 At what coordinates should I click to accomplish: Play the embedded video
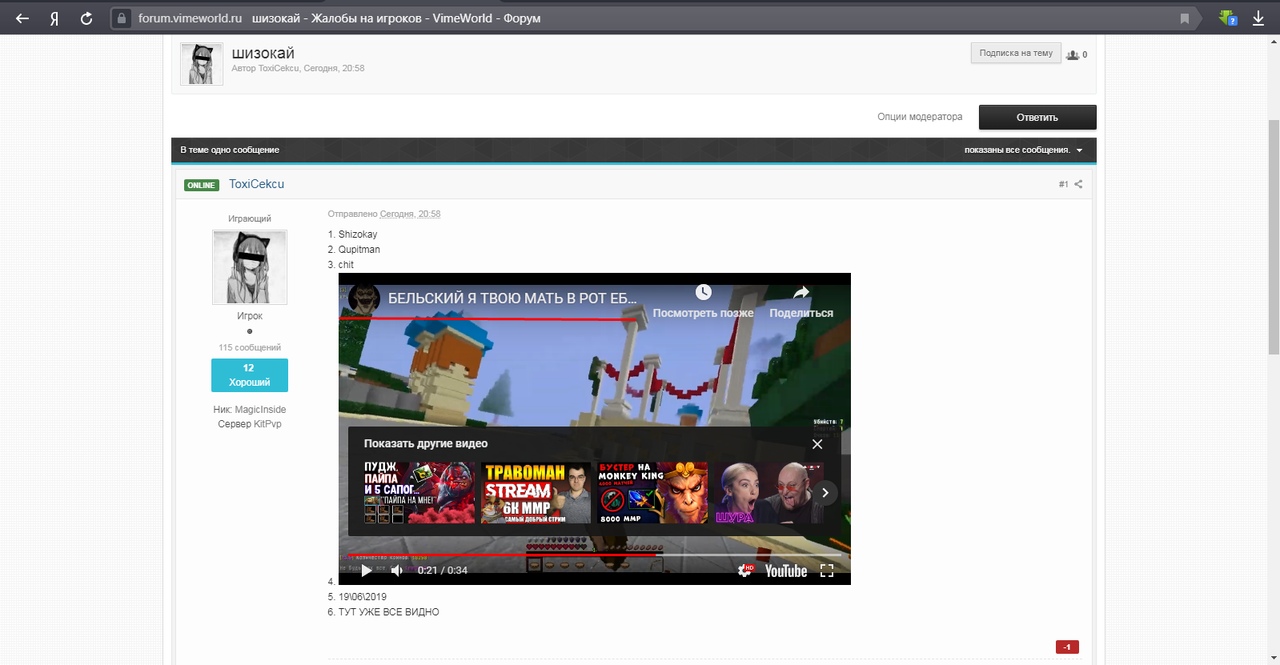click(x=366, y=570)
